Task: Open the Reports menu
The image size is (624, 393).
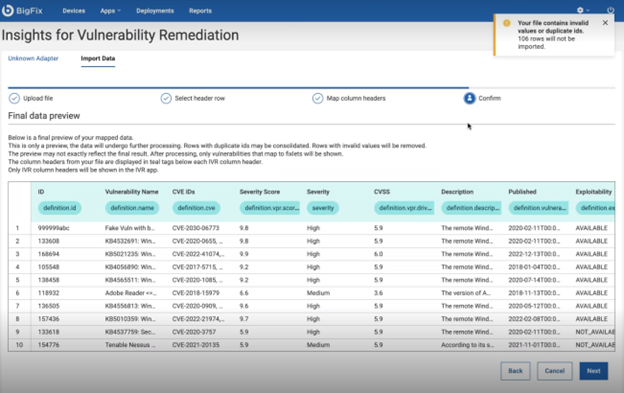Action: [200, 11]
